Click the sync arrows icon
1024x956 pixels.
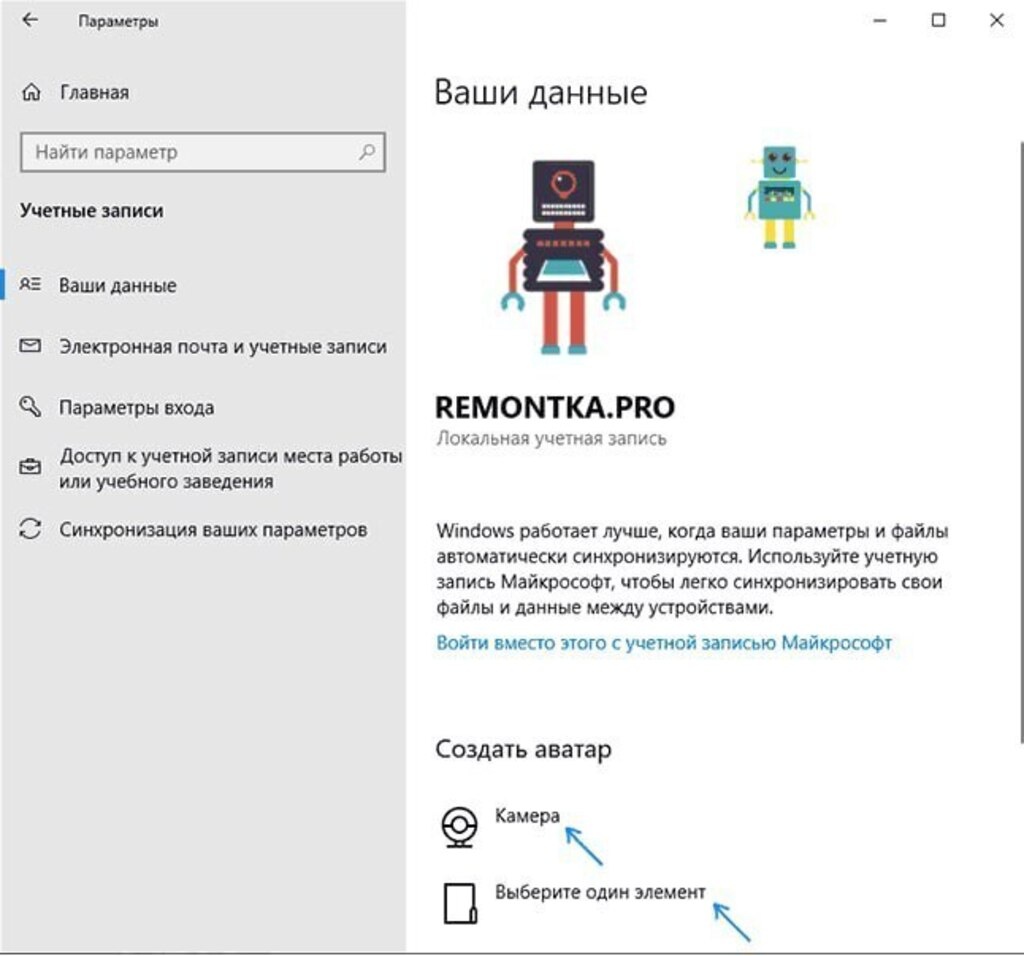(30, 528)
